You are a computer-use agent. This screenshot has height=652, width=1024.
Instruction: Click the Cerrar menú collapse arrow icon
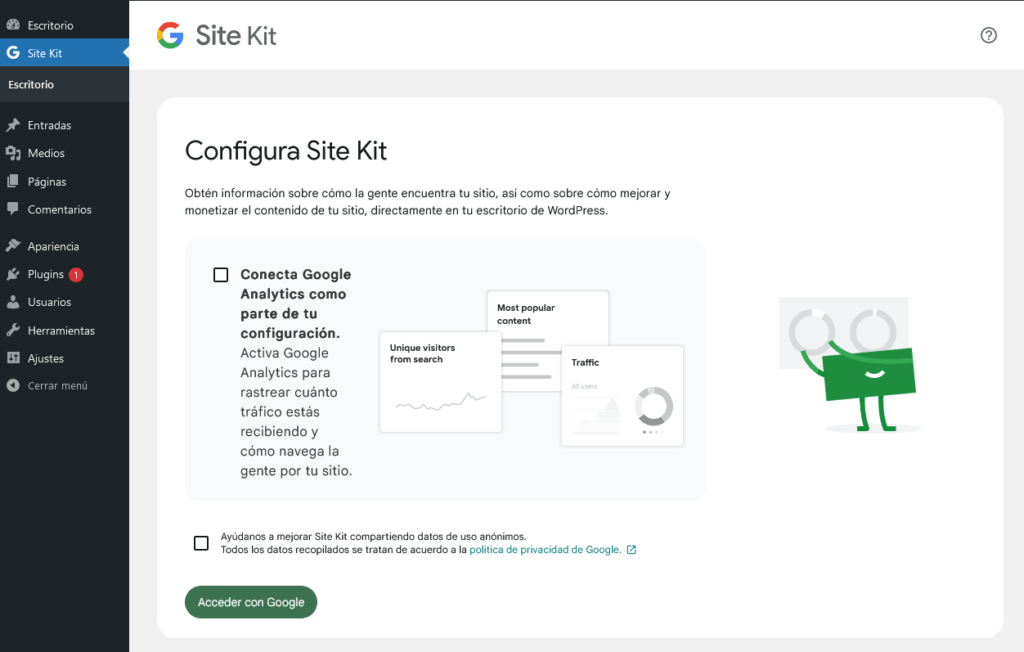click(13, 385)
